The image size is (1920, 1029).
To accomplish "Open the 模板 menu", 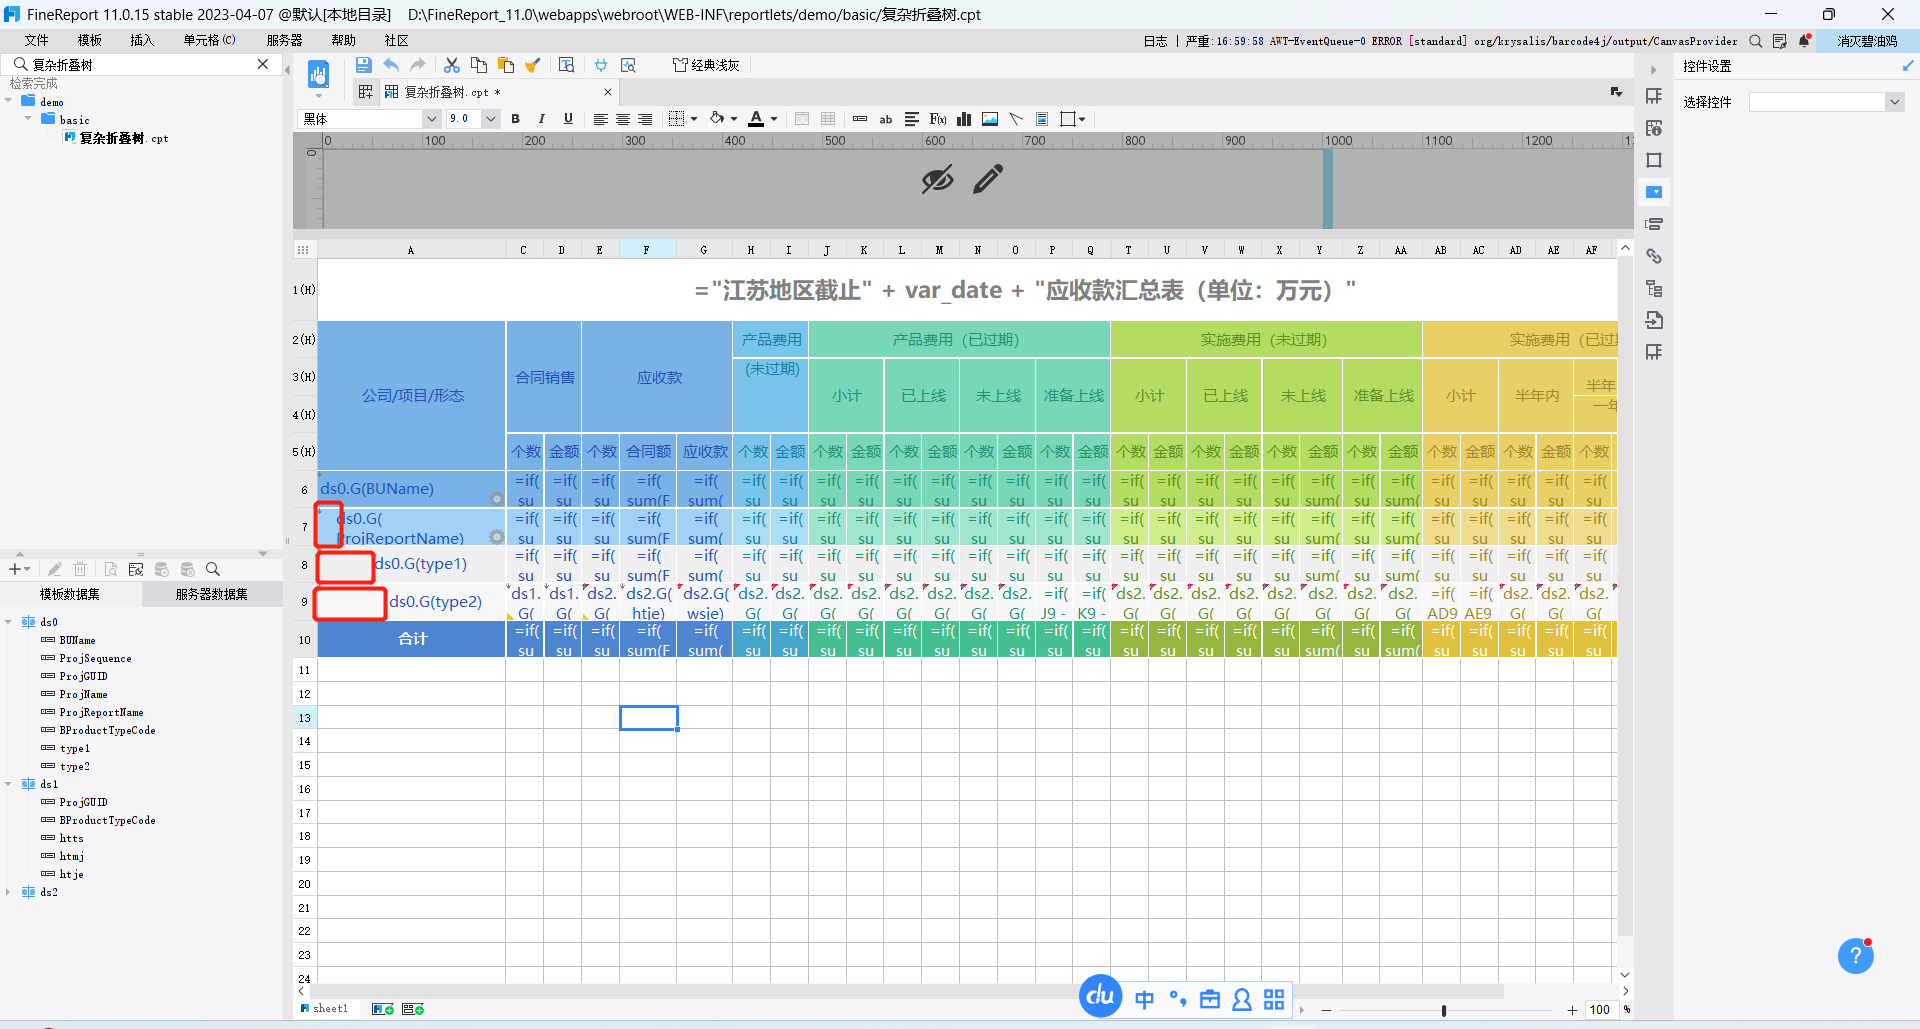I will tap(90, 40).
